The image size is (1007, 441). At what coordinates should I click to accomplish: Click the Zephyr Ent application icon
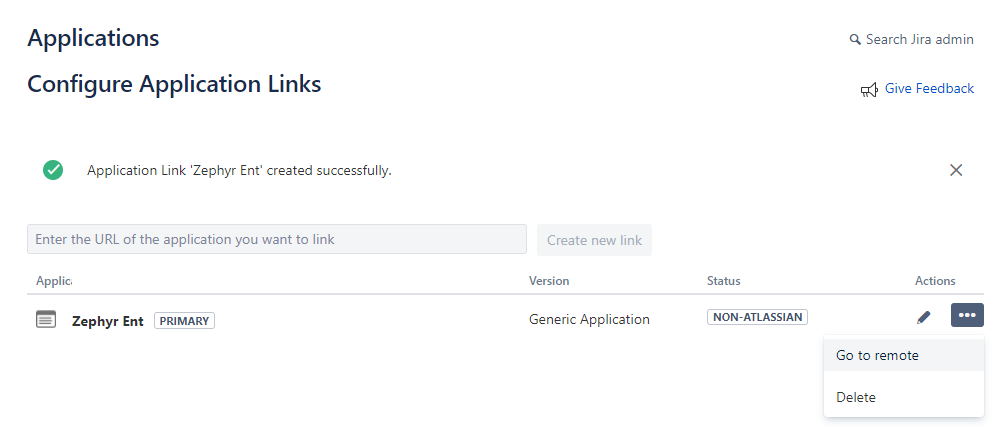pyautogui.click(x=46, y=319)
